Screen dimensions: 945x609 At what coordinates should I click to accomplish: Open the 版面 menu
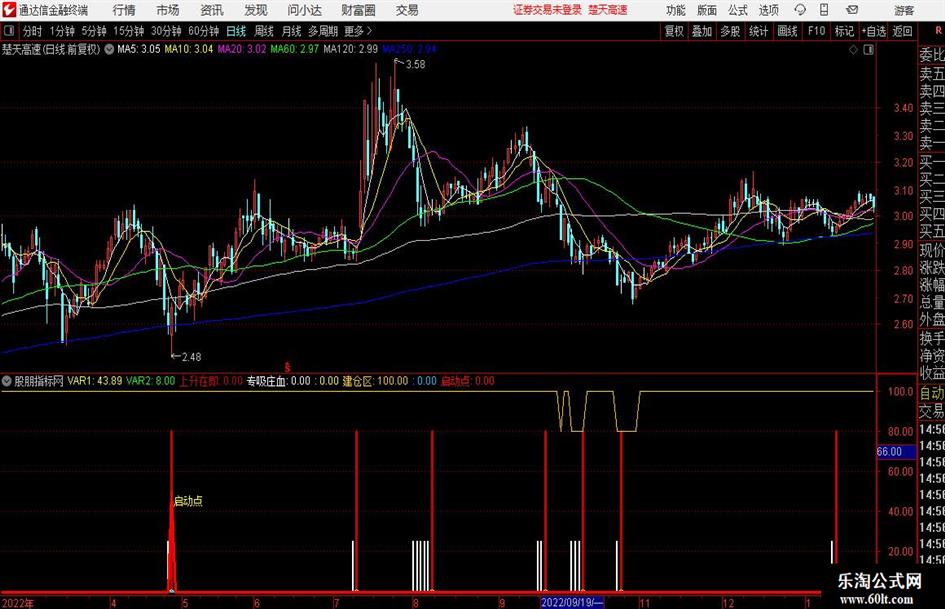point(707,10)
